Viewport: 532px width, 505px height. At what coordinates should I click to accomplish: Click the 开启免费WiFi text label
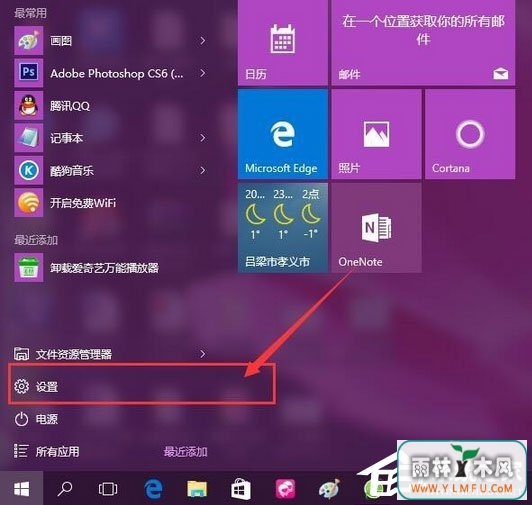[83, 203]
